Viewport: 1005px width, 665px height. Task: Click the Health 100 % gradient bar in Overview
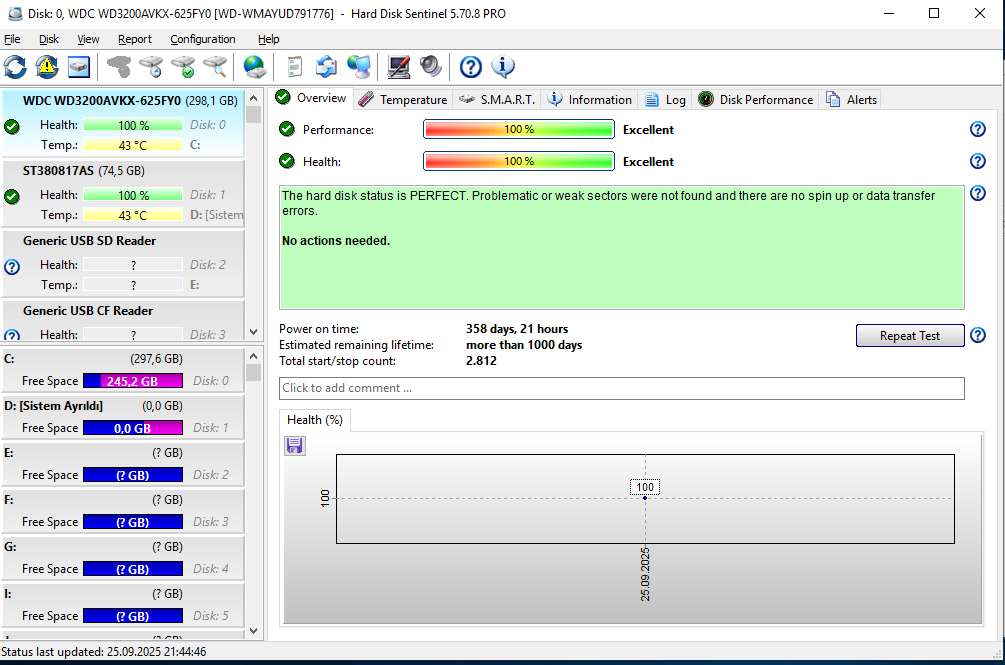[519, 161]
